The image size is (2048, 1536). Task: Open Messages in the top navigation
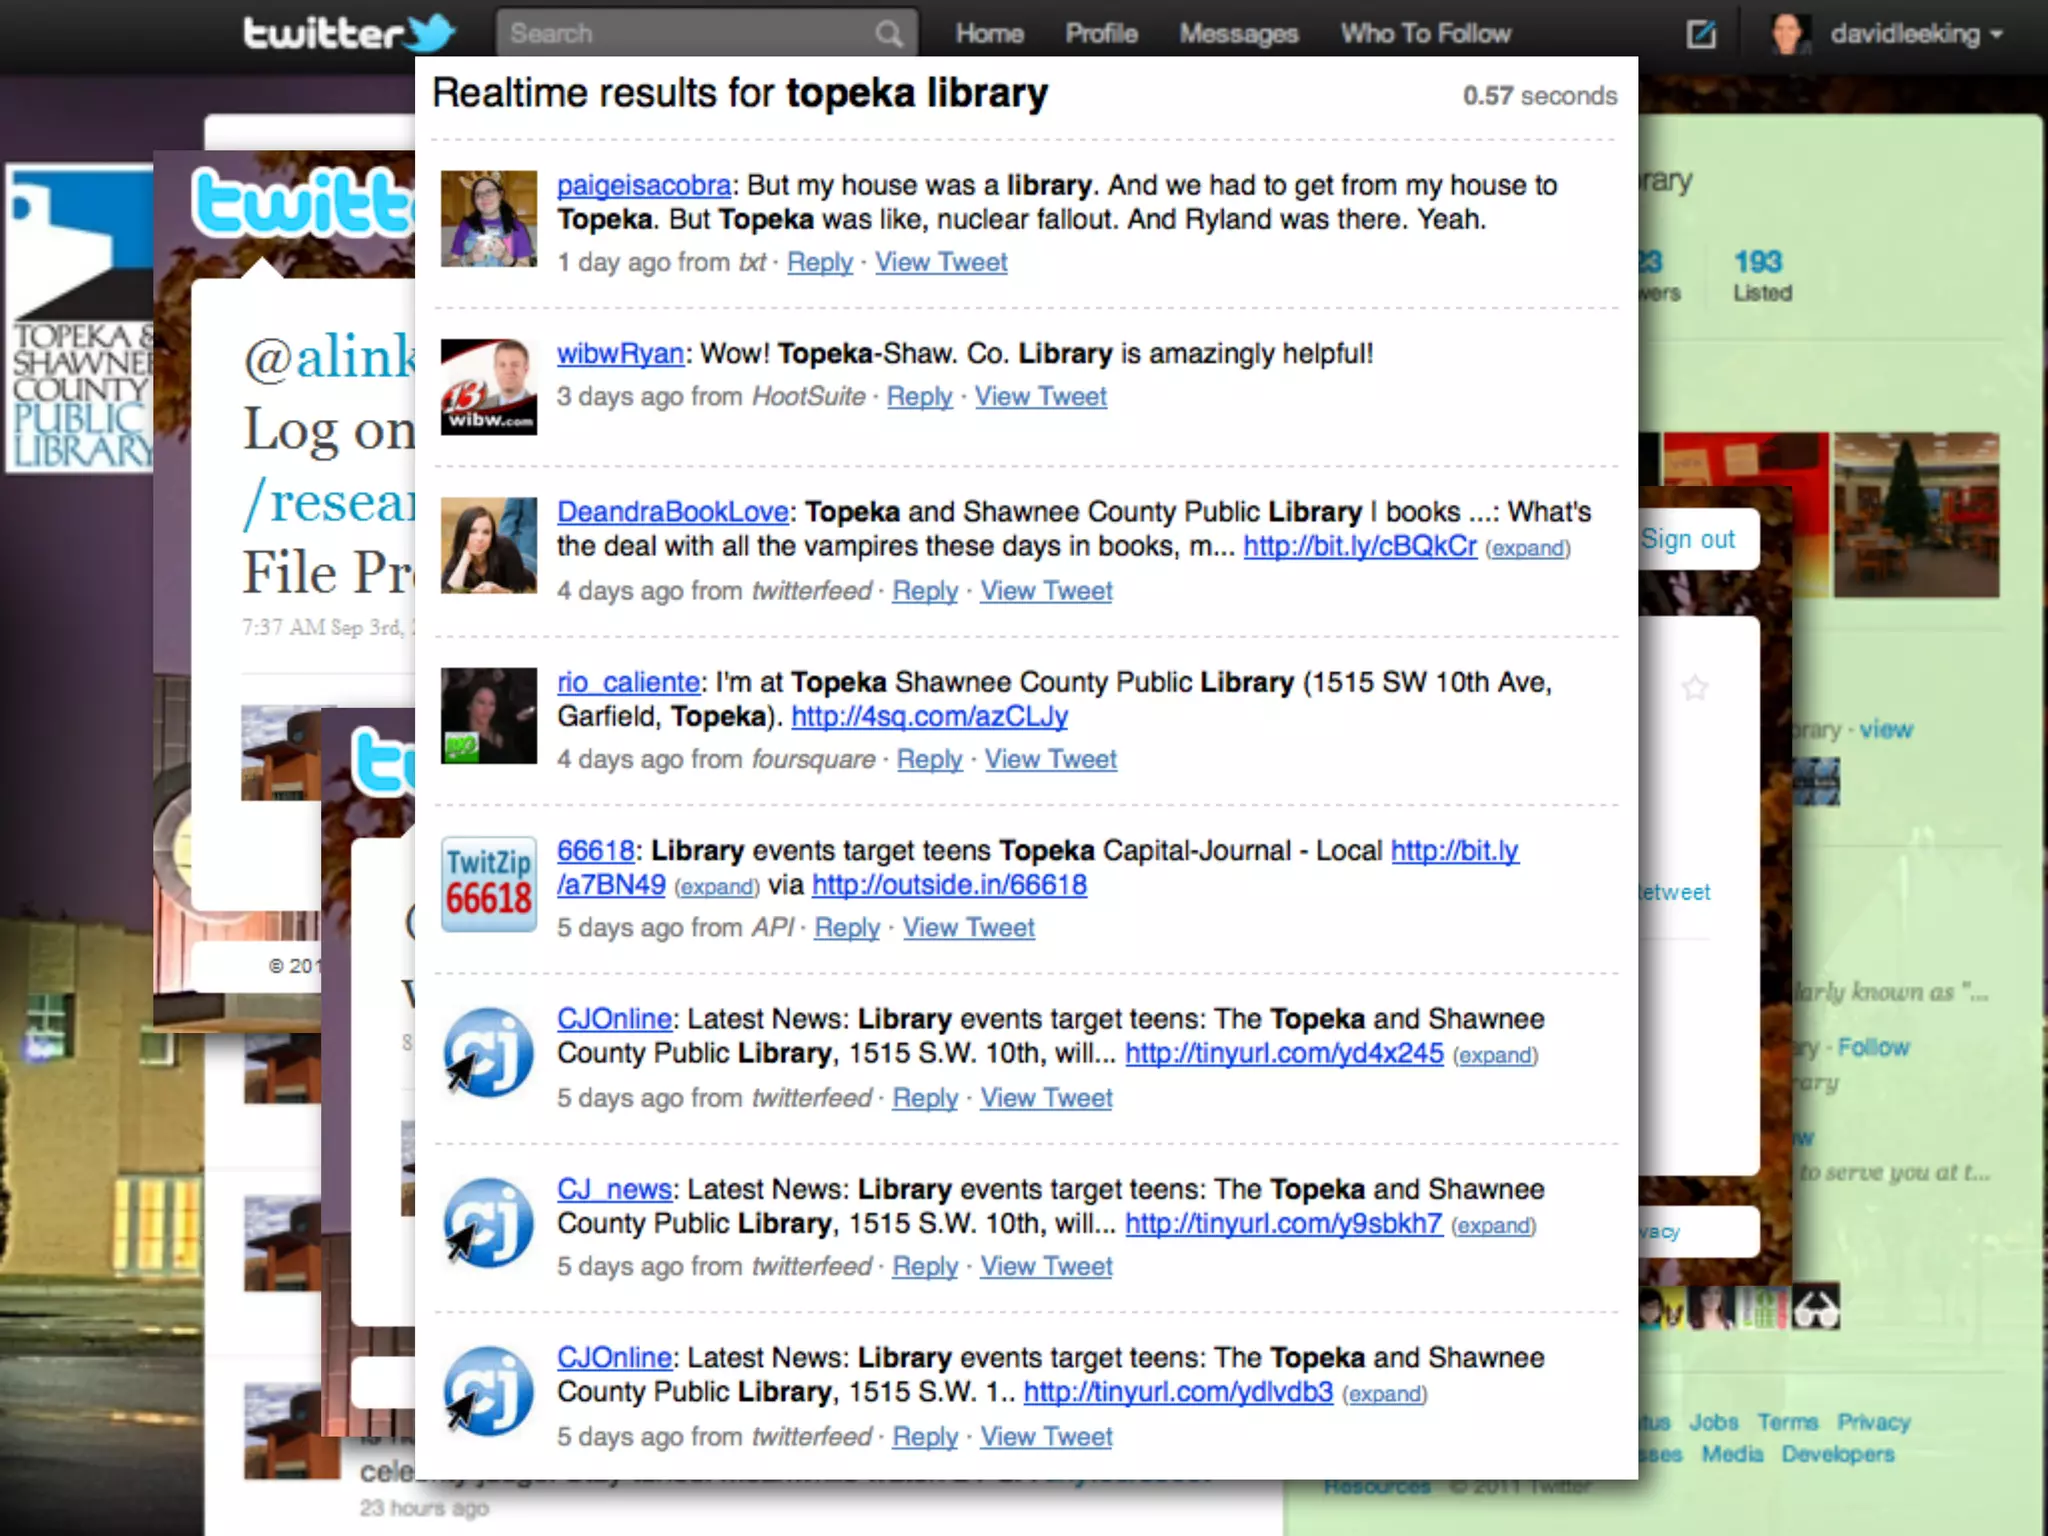pyautogui.click(x=1238, y=34)
